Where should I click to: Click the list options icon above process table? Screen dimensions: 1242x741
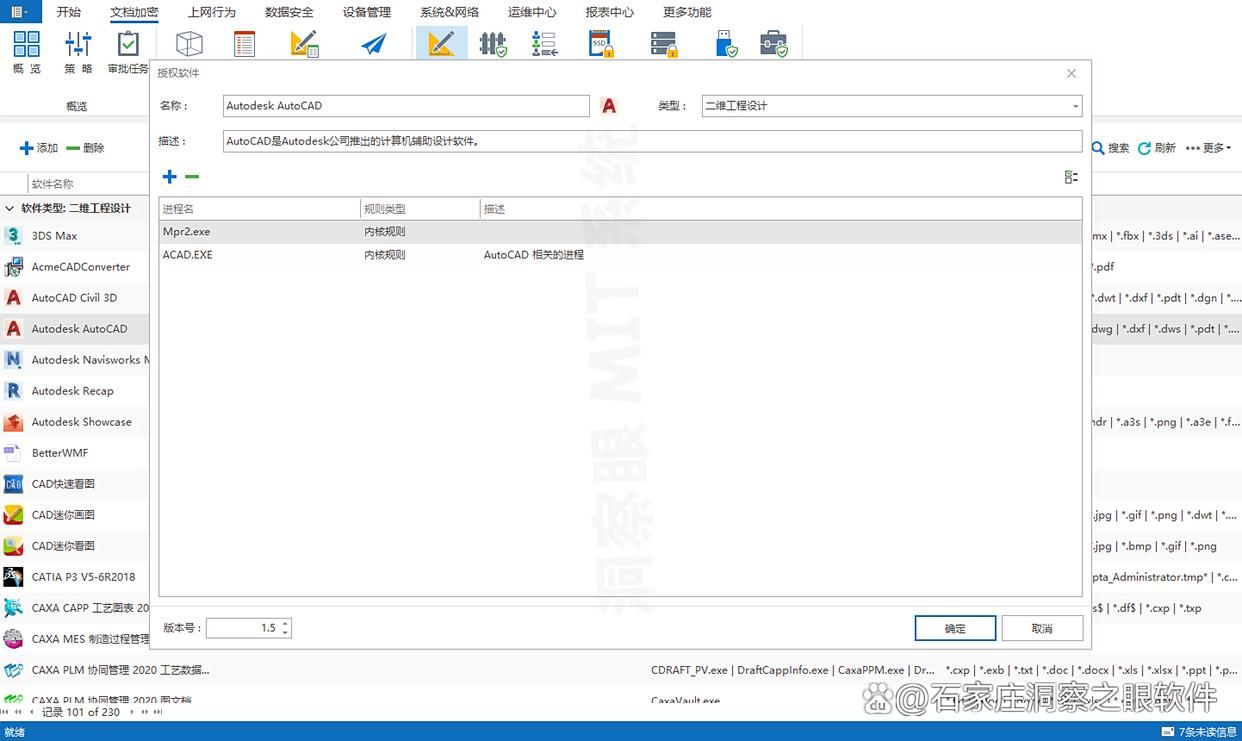(1071, 177)
